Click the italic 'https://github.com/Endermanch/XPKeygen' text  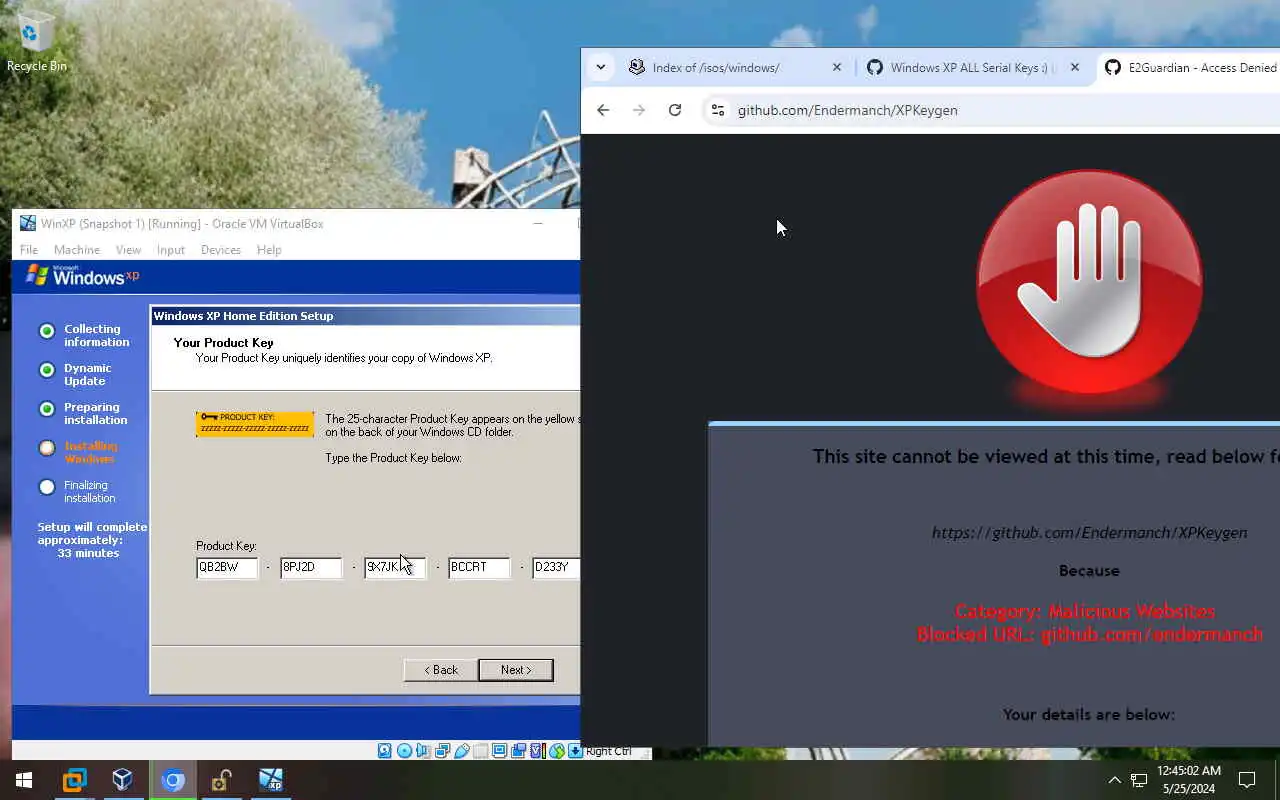1089,533
